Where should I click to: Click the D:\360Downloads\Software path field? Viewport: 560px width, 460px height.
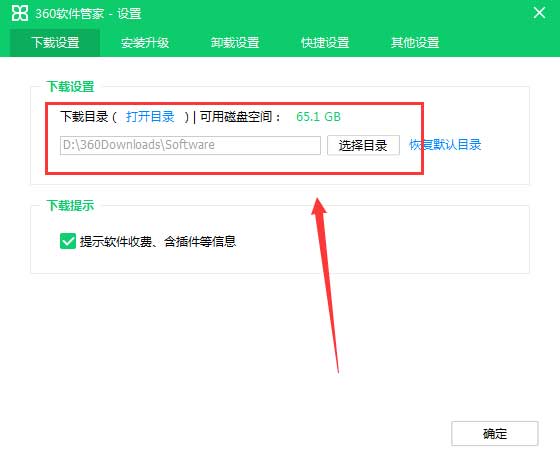tap(190, 145)
